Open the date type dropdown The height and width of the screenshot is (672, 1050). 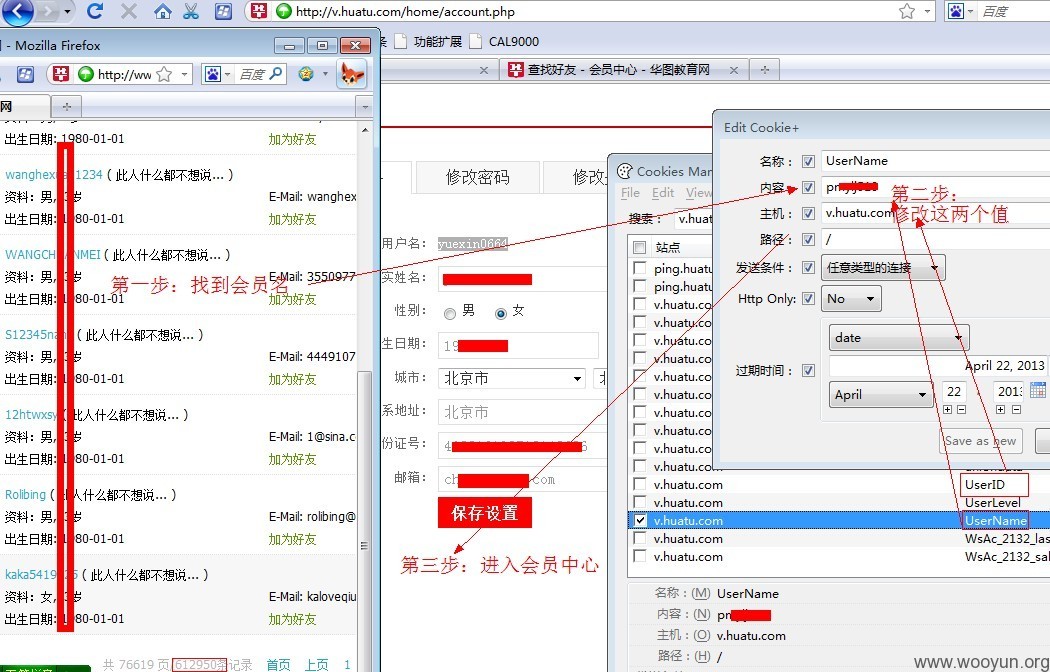point(899,337)
